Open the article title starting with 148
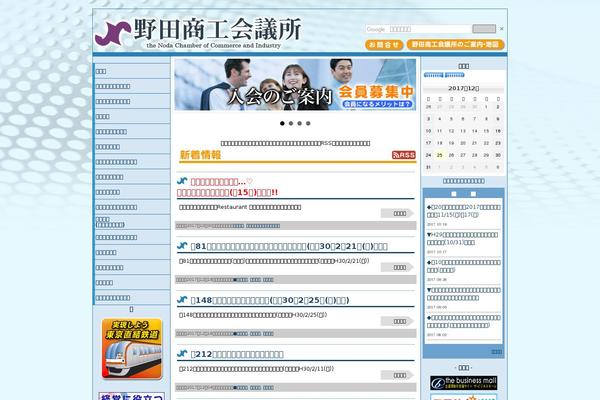Viewport: 600px width, 400px height. (x=270, y=300)
